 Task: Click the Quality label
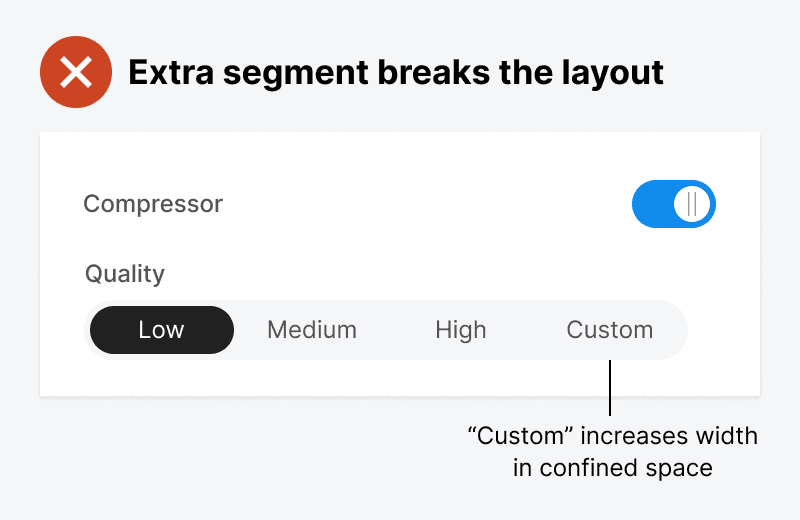coord(125,273)
